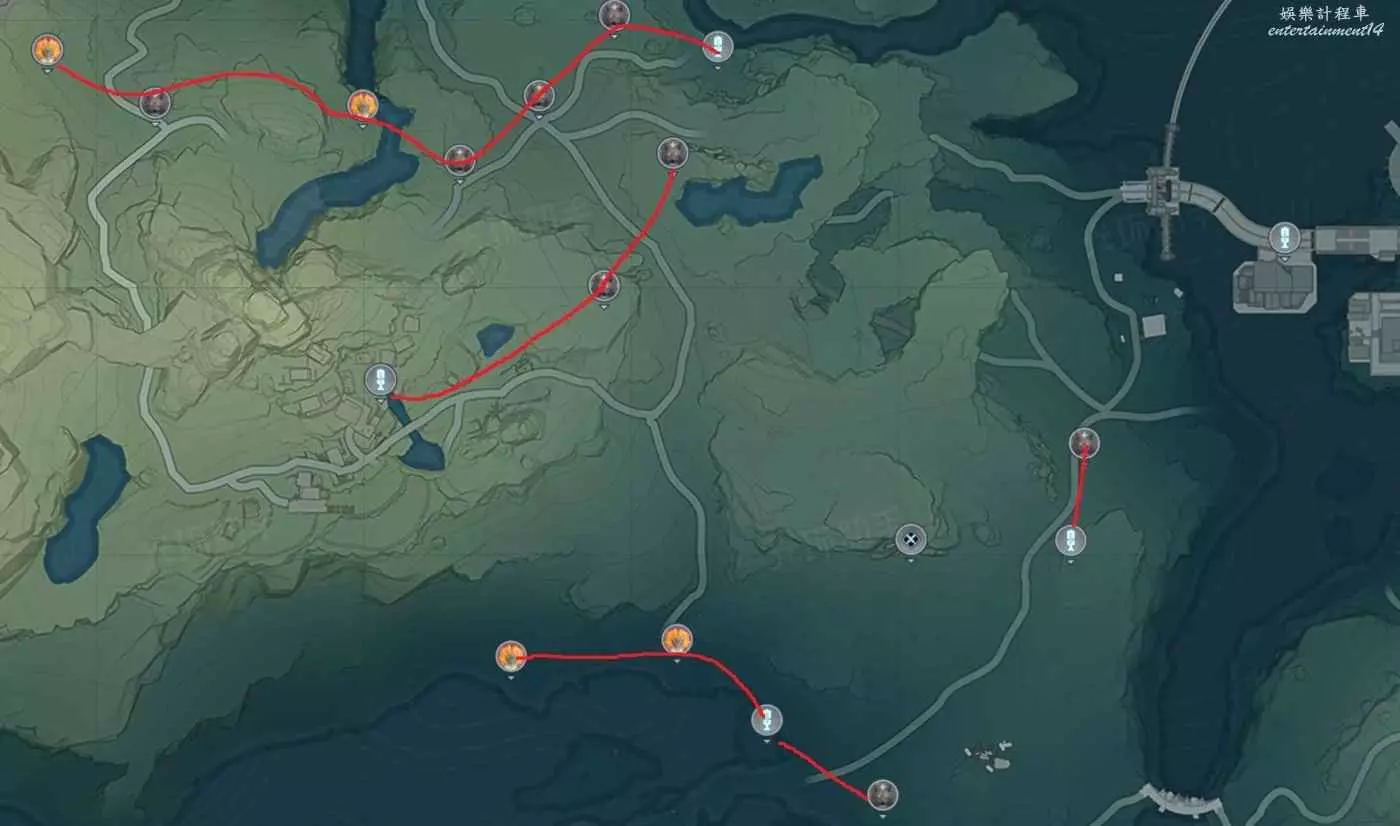Select the enemy marker at the red arrow tip
The height and width of the screenshot is (826, 1400).
point(1084,442)
